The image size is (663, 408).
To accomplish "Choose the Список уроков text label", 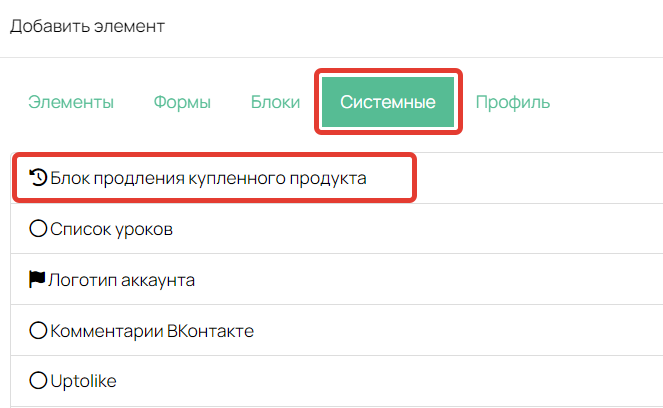I will 111,230.
